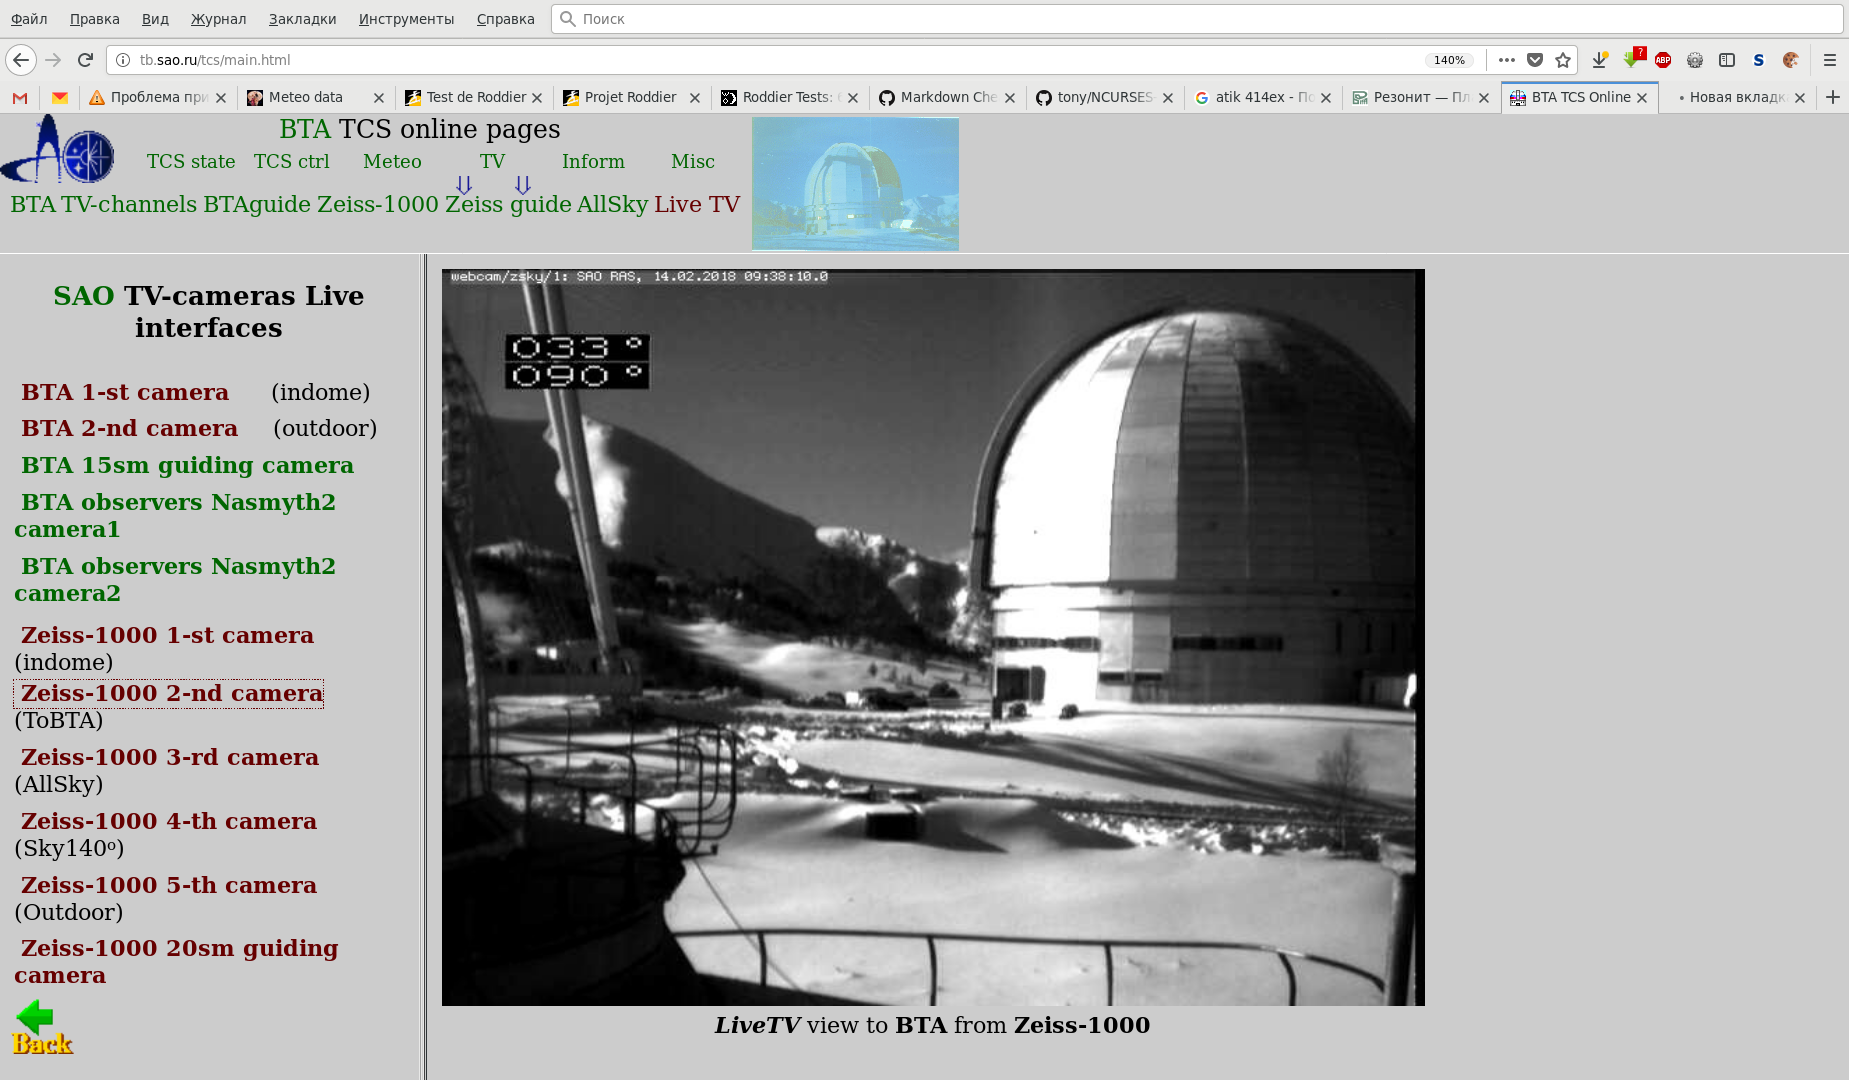This screenshot has height=1080, width=1849.
Task: Click green Back arrow icon
Action: click(x=42, y=1027)
